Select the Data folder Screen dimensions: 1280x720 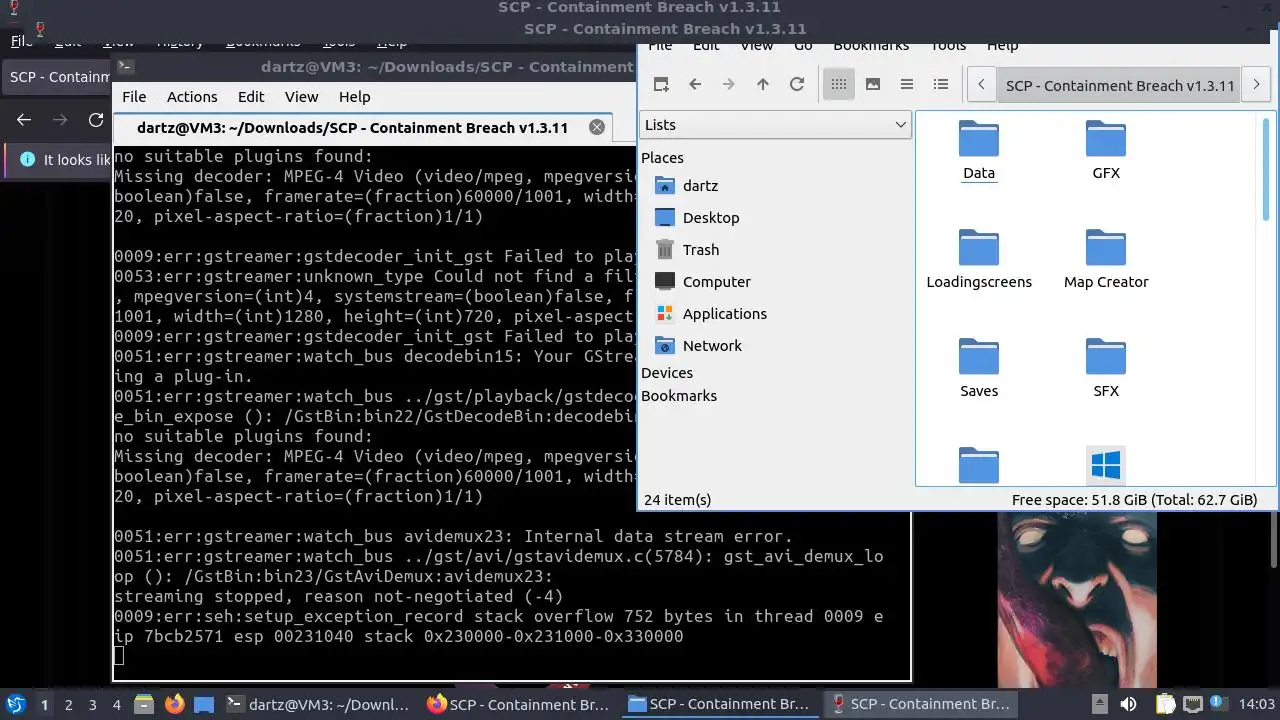(x=979, y=151)
